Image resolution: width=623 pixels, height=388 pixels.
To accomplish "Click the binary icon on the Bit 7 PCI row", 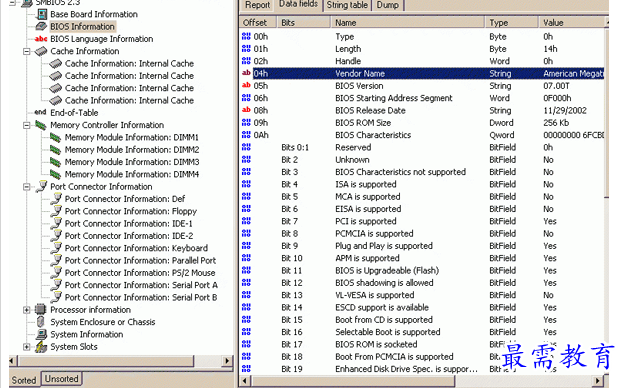I will click(246, 221).
